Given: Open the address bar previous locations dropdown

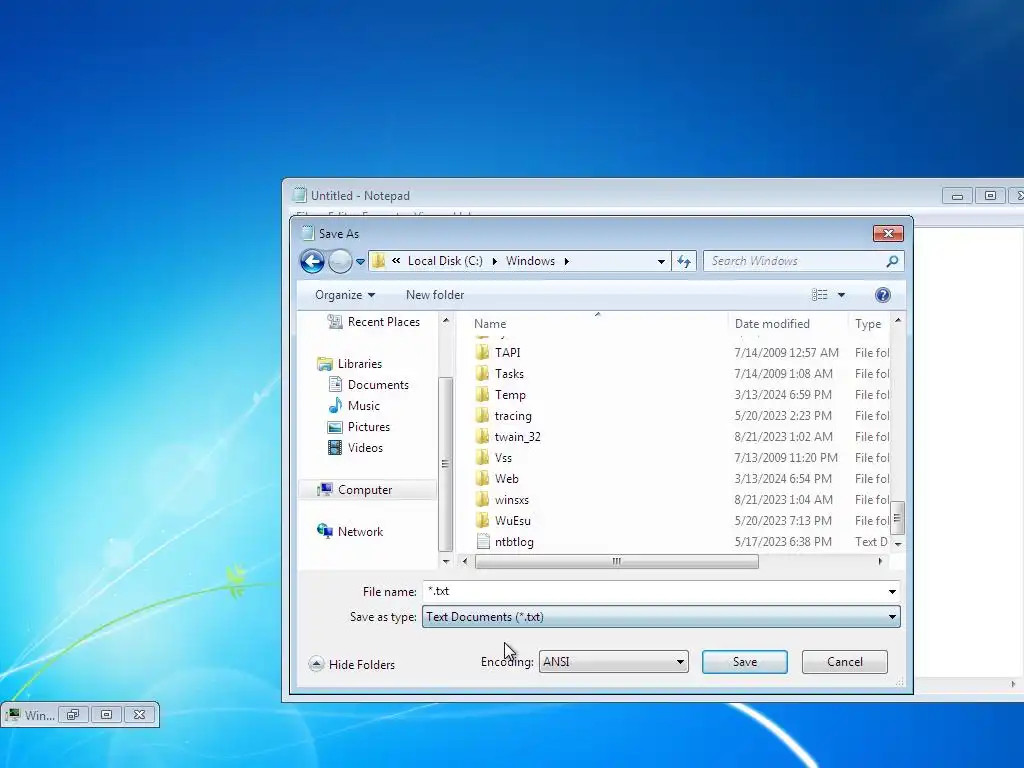Looking at the screenshot, I should [661, 261].
